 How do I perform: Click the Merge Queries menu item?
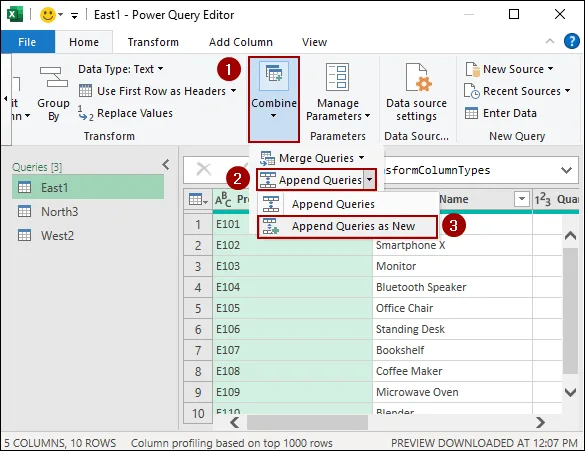pos(312,158)
